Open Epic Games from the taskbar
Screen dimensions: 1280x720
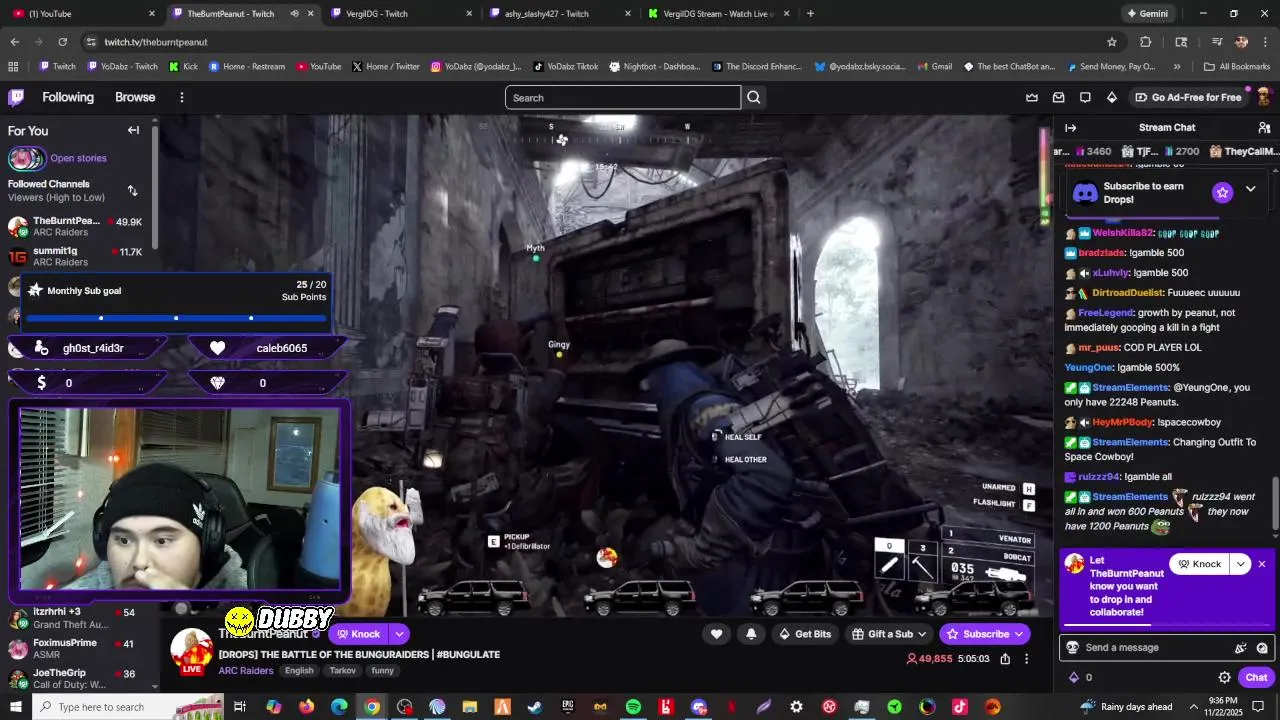click(568, 707)
